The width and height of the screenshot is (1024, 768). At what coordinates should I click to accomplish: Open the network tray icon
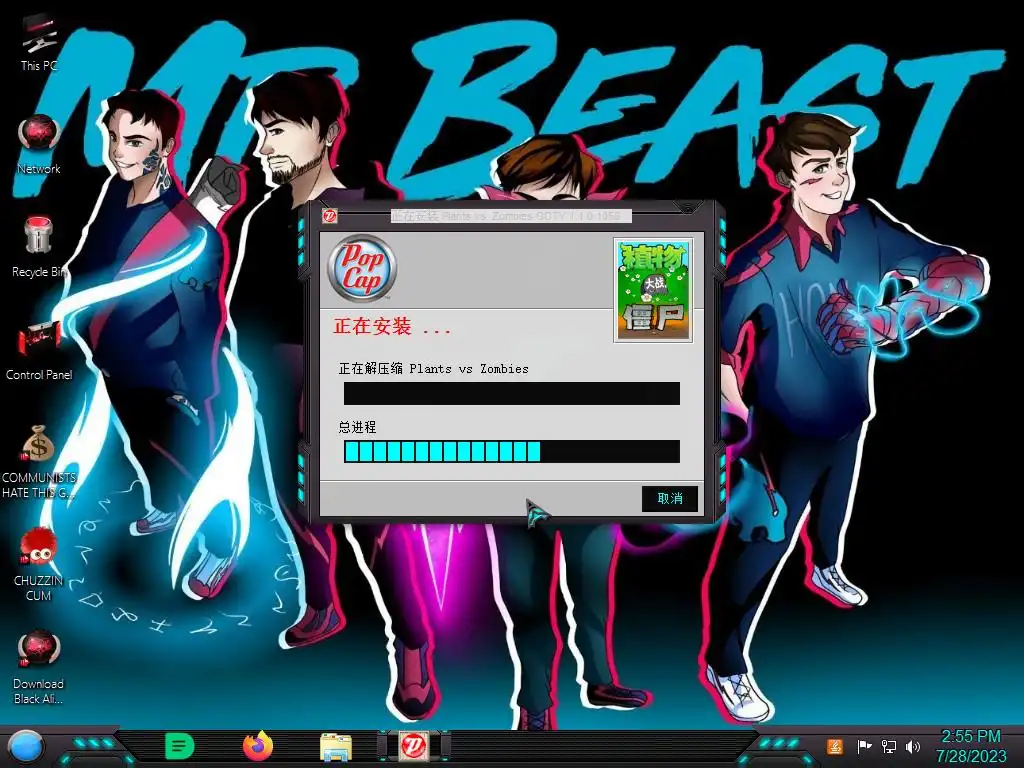(889, 746)
